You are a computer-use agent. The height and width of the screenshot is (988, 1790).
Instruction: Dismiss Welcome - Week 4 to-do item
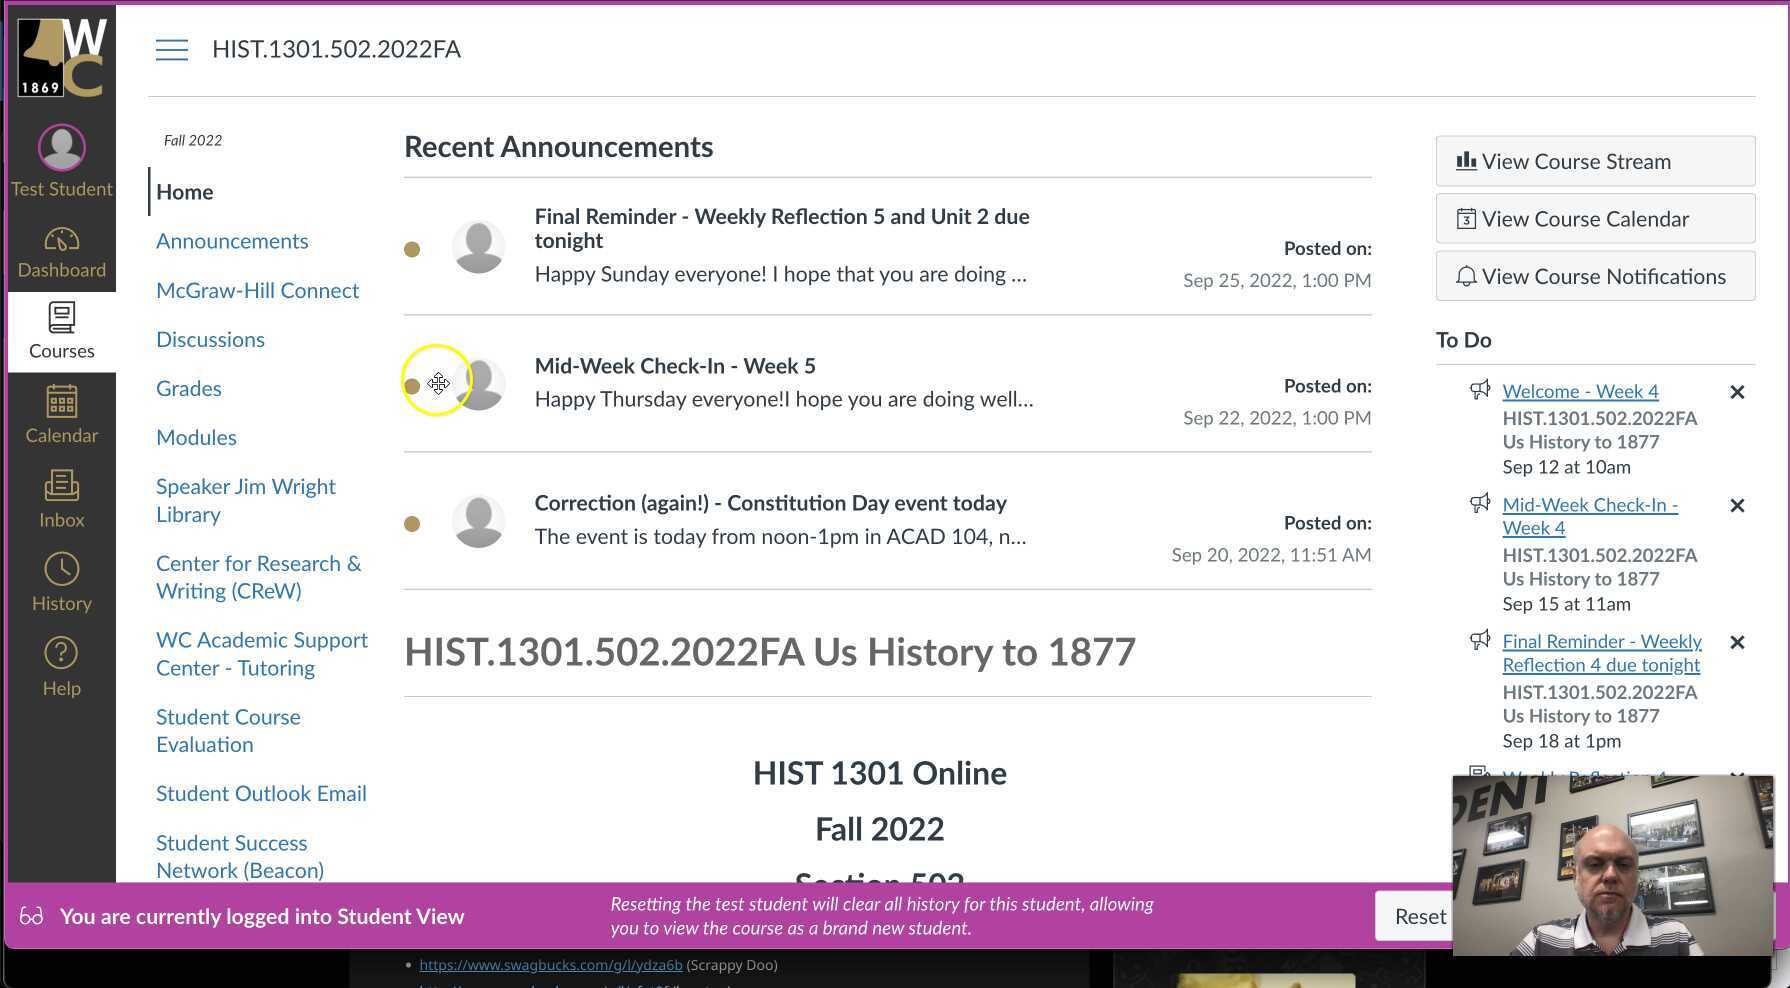click(x=1737, y=392)
